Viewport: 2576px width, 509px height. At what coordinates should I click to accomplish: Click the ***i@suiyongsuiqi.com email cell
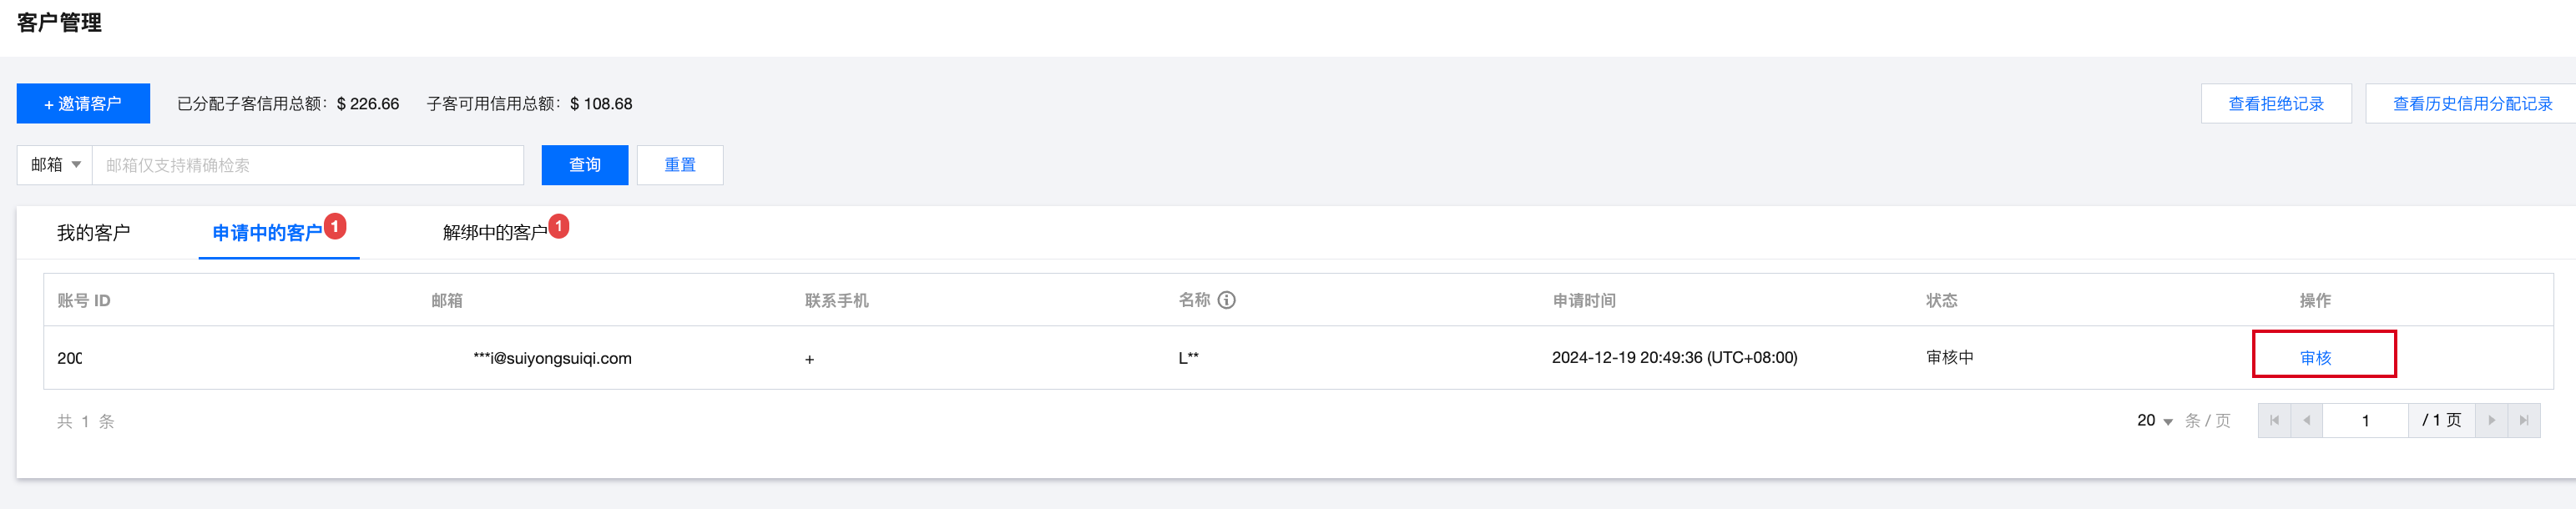[552, 358]
